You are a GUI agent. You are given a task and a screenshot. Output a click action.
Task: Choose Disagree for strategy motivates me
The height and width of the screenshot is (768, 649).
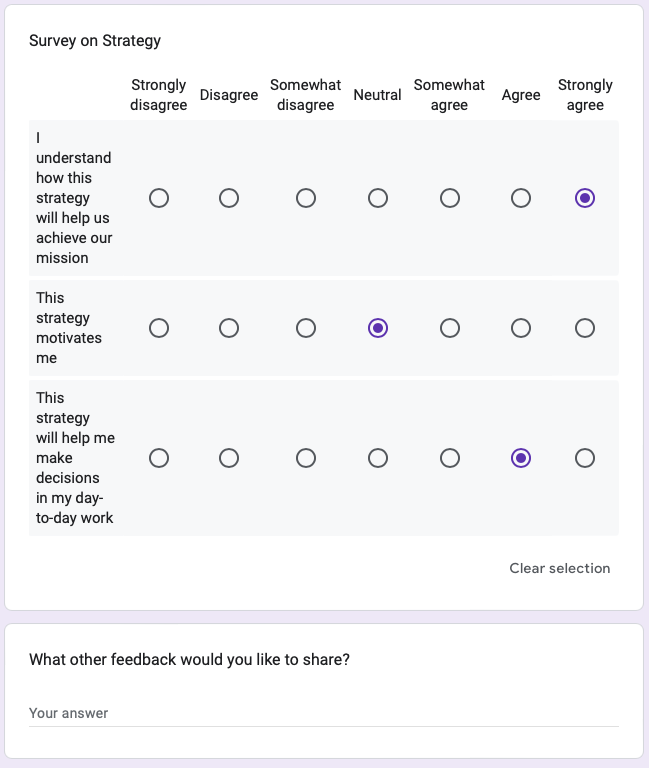229,328
